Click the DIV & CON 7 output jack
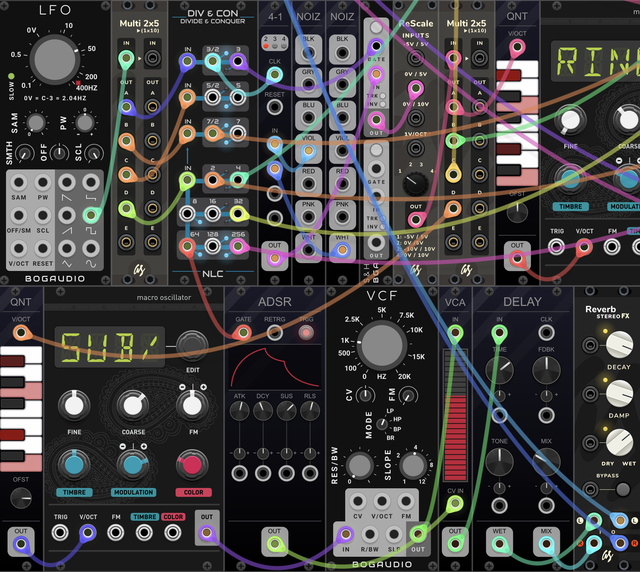 (x=238, y=133)
